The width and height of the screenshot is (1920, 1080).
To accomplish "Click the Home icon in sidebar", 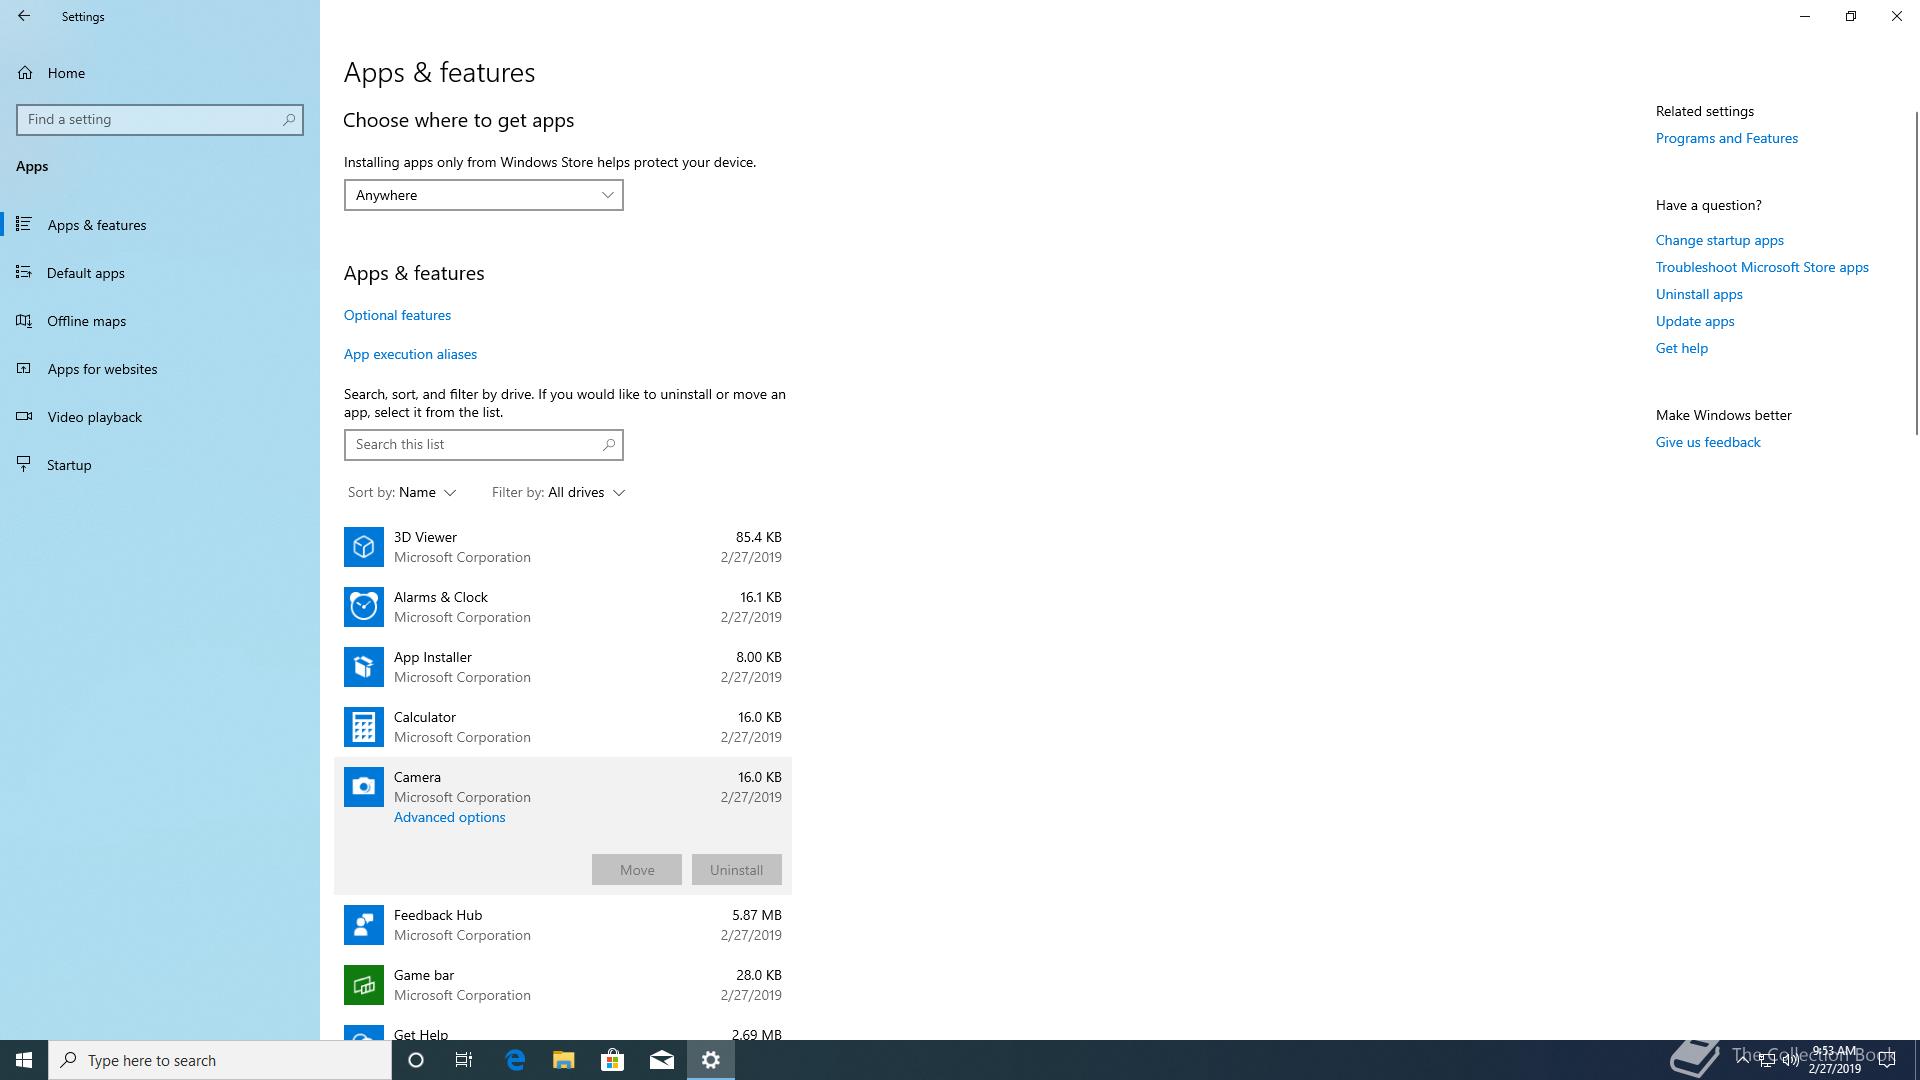I will [x=25, y=73].
